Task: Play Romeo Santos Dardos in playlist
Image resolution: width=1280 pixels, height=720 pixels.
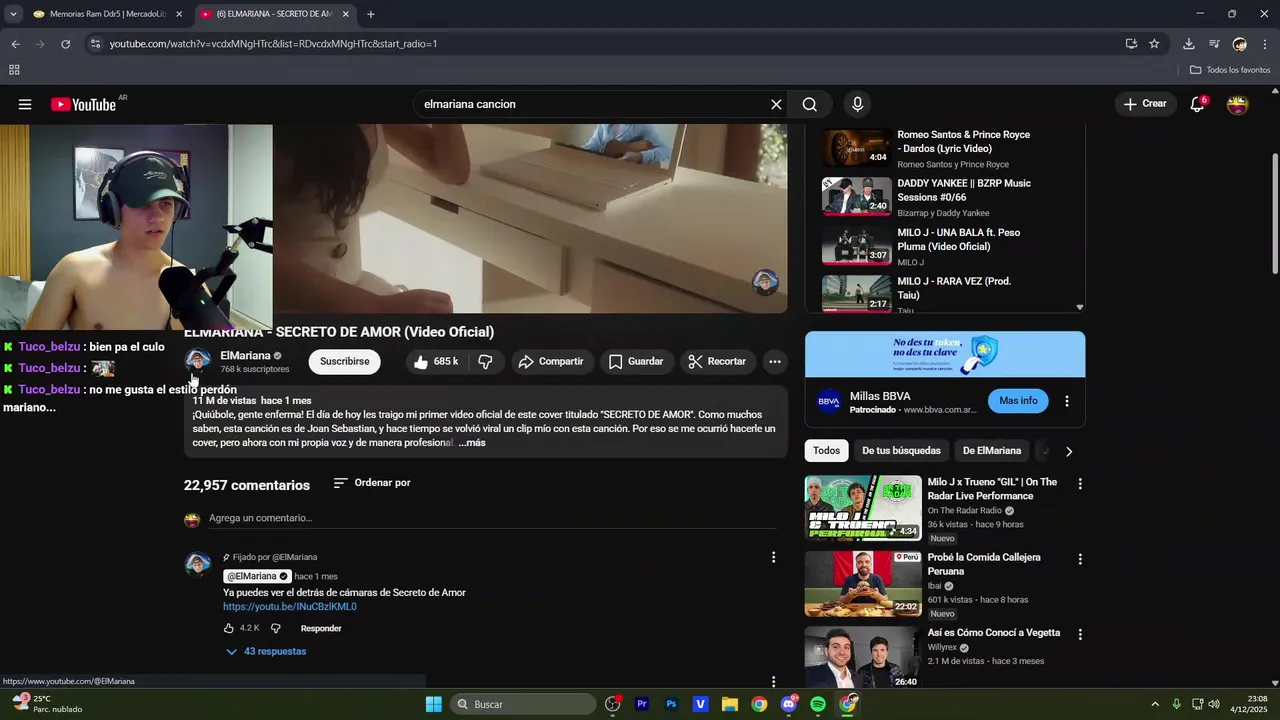Action: point(945,148)
